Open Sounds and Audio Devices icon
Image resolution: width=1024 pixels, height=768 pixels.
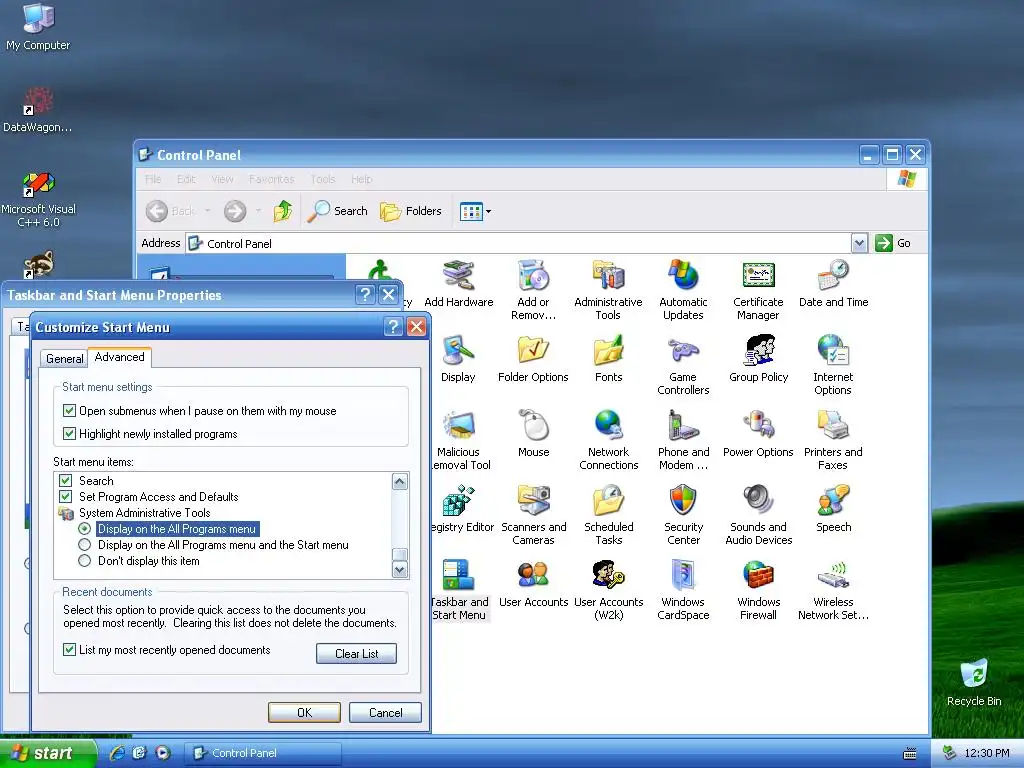pos(758,515)
